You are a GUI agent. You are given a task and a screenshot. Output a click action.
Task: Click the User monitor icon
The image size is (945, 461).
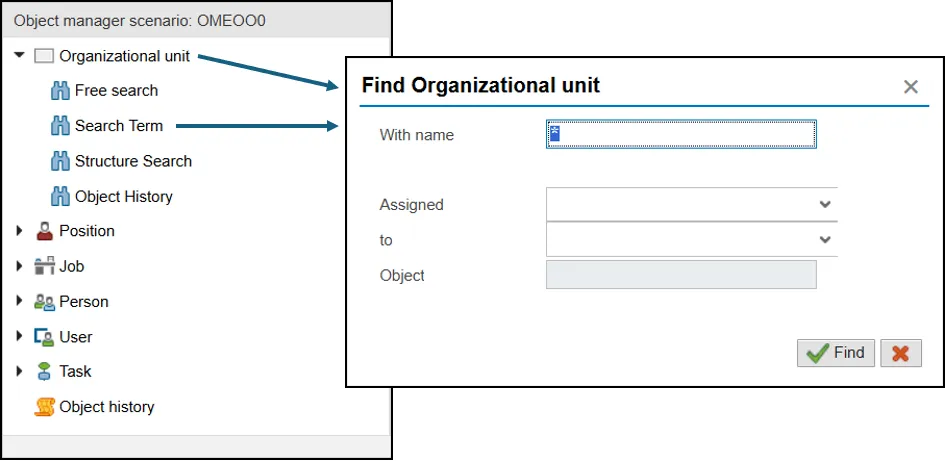(x=44, y=337)
